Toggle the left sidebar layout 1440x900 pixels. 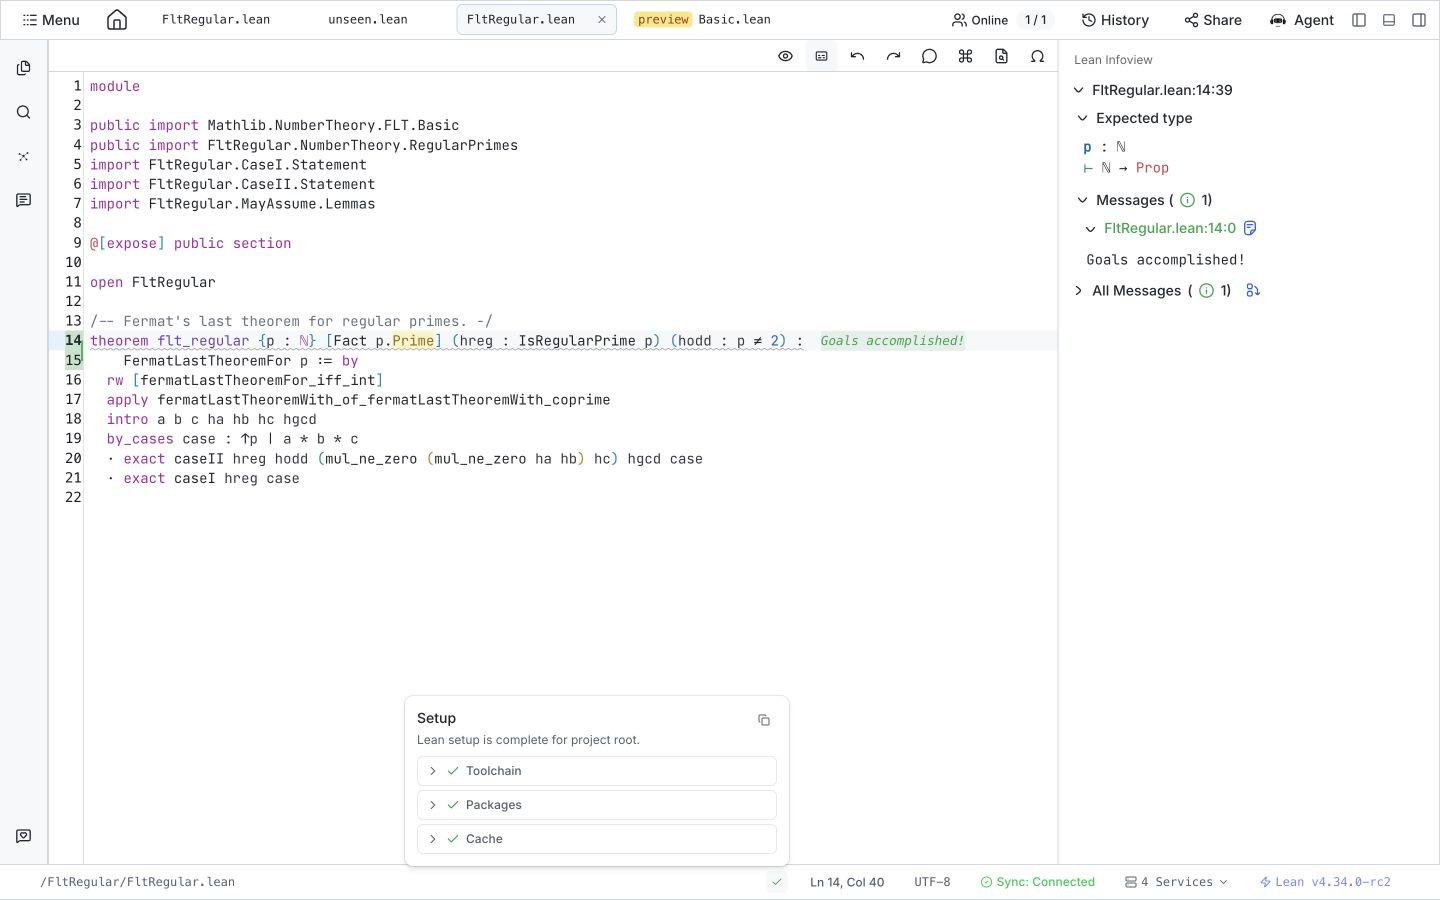1359,20
